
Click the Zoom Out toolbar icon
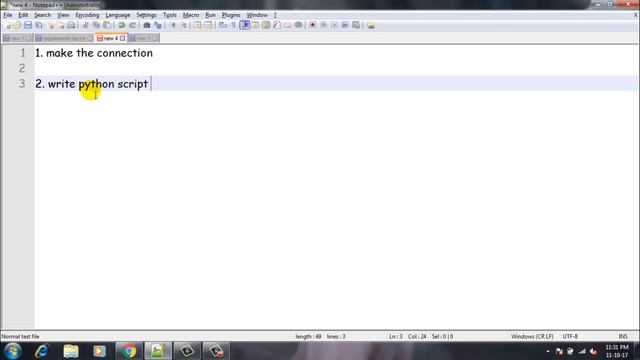coord(184,25)
